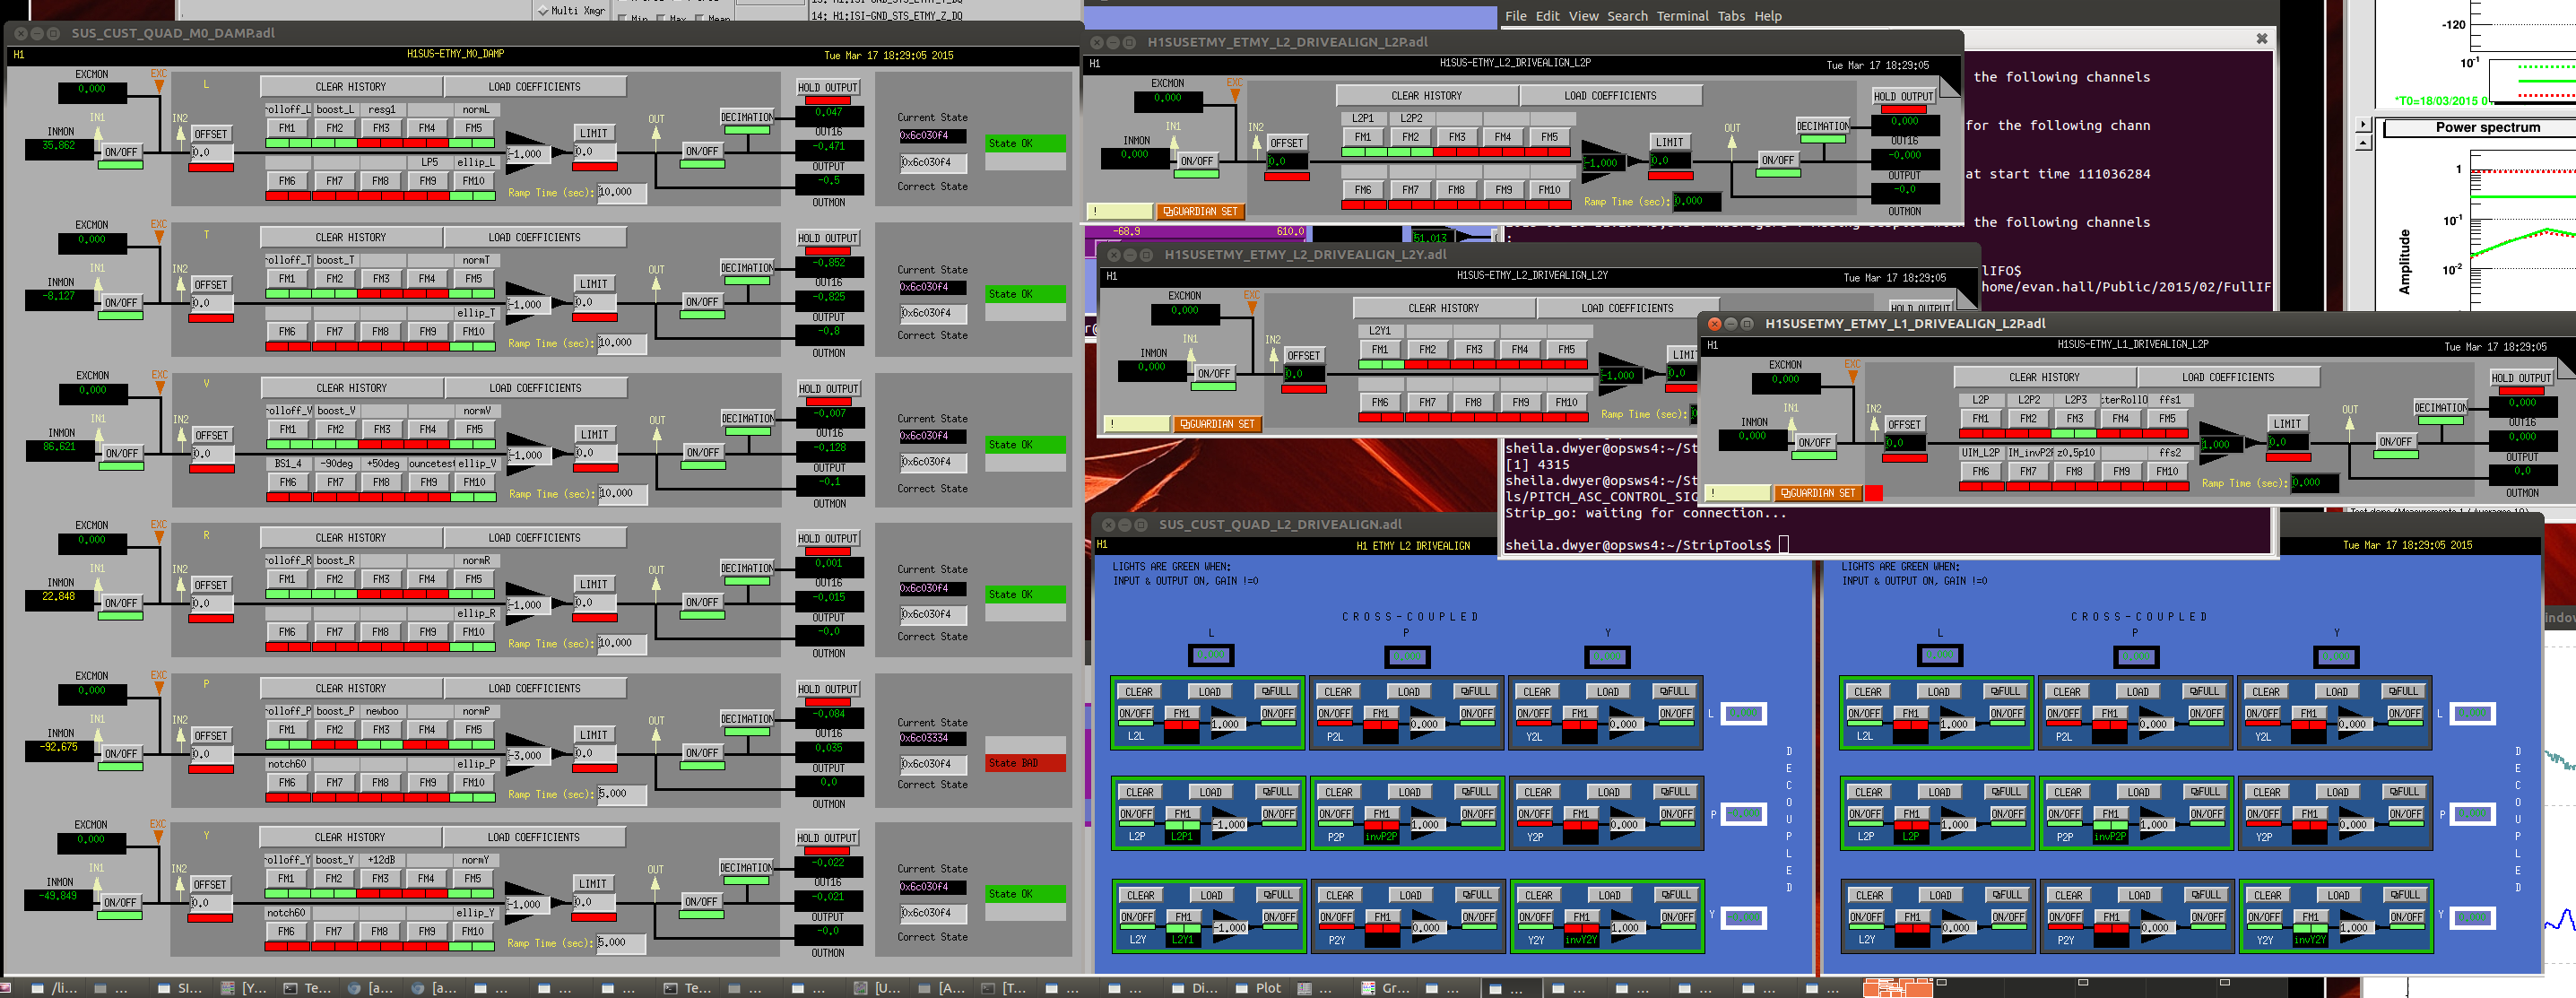Click LIMIT button in L2_DRIVEALIGN_L2P window
This screenshot has height=998, width=2576.
click(1670, 142)
